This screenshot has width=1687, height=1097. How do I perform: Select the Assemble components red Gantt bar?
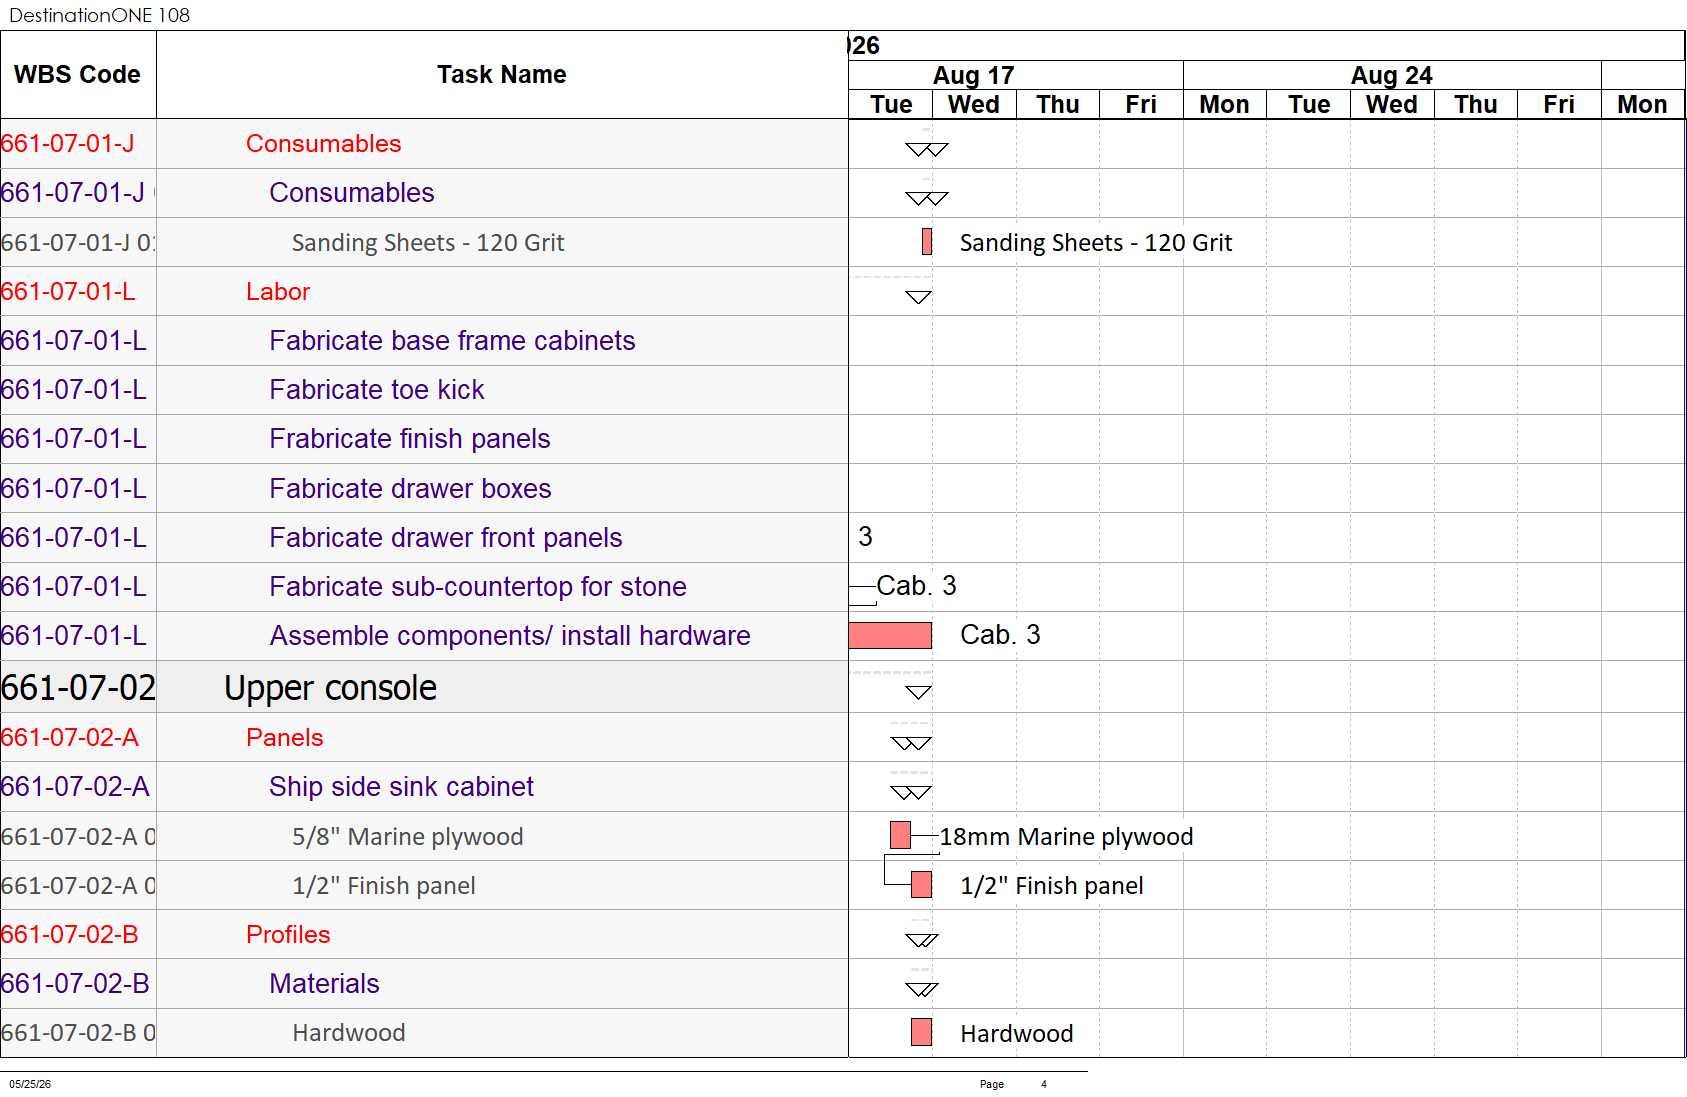point(890,635)
